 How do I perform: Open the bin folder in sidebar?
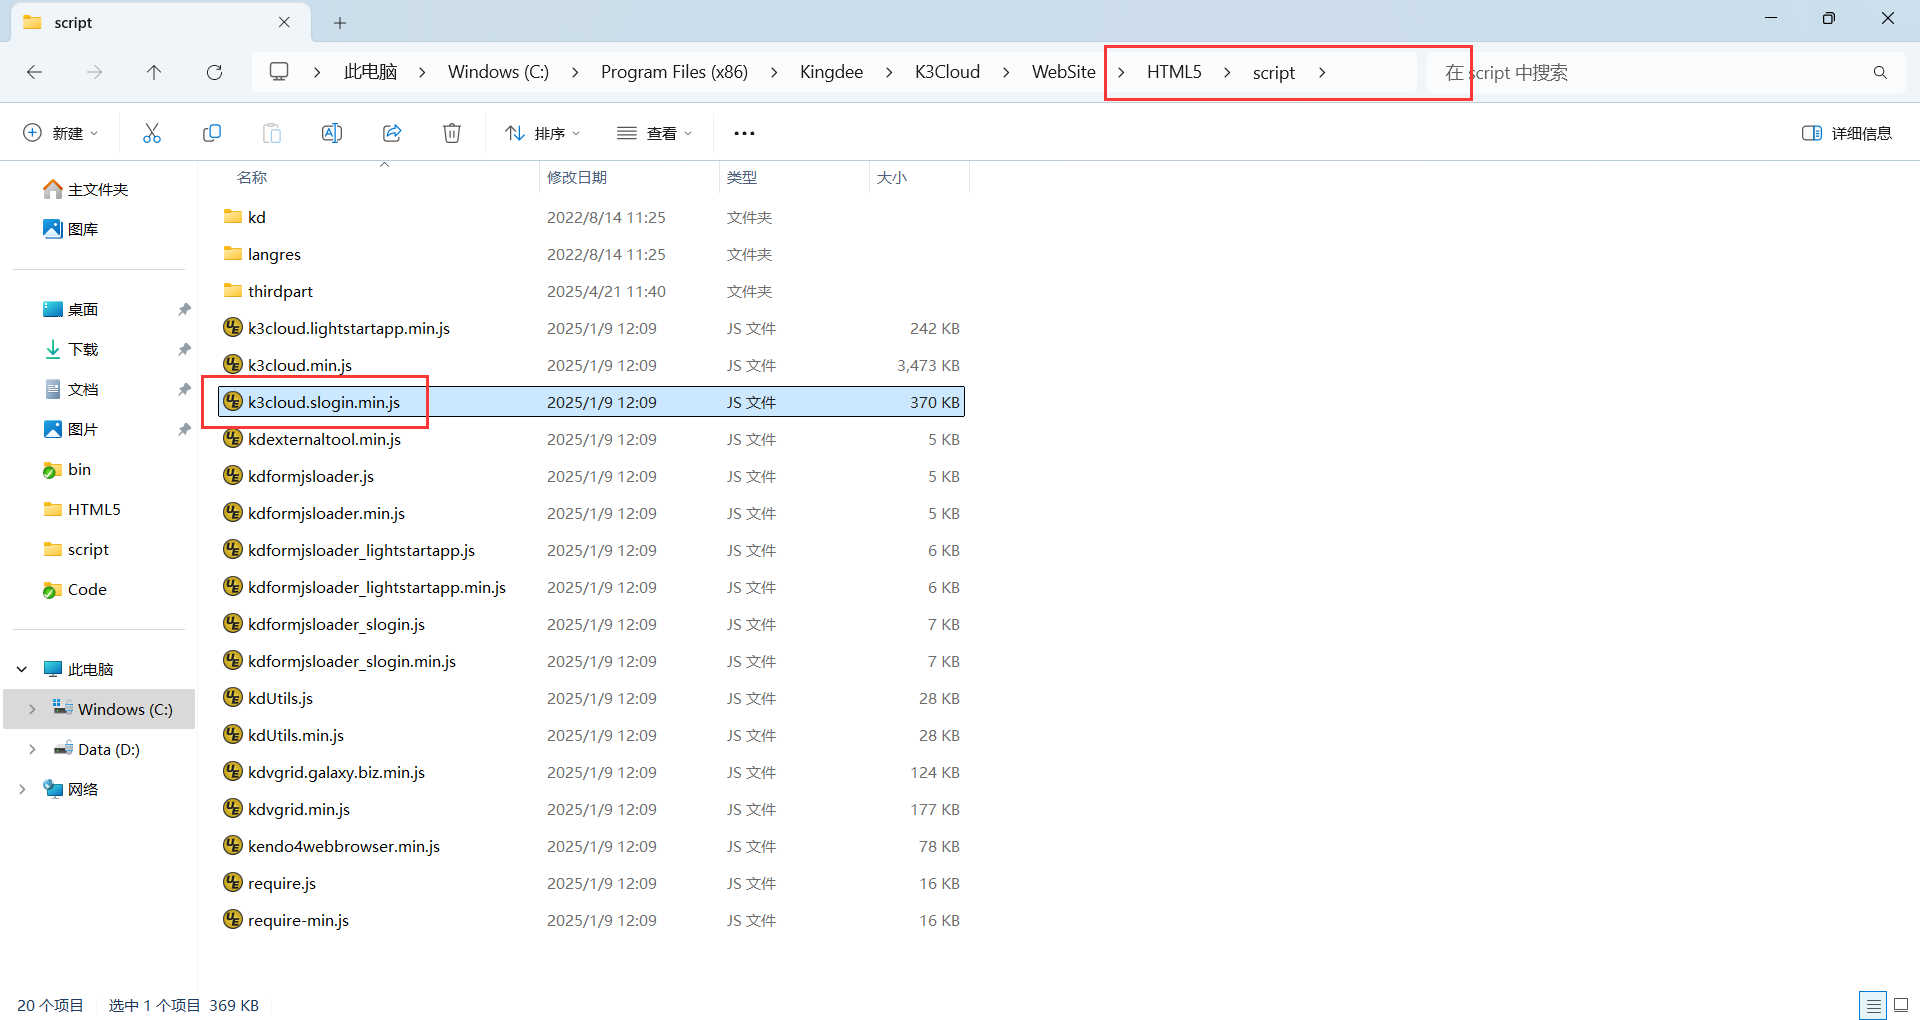click(x=79, y=469)
